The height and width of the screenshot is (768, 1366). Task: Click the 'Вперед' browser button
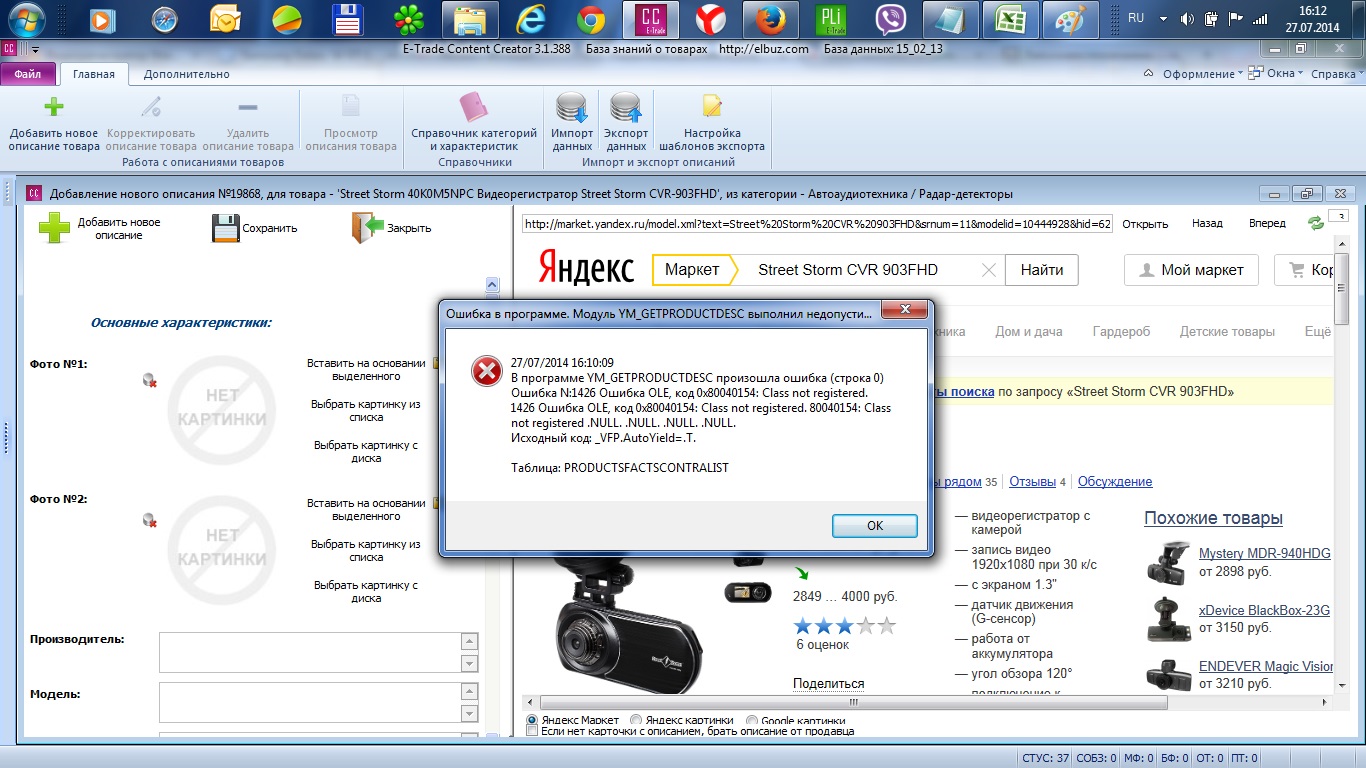(x=1267, y=224)
